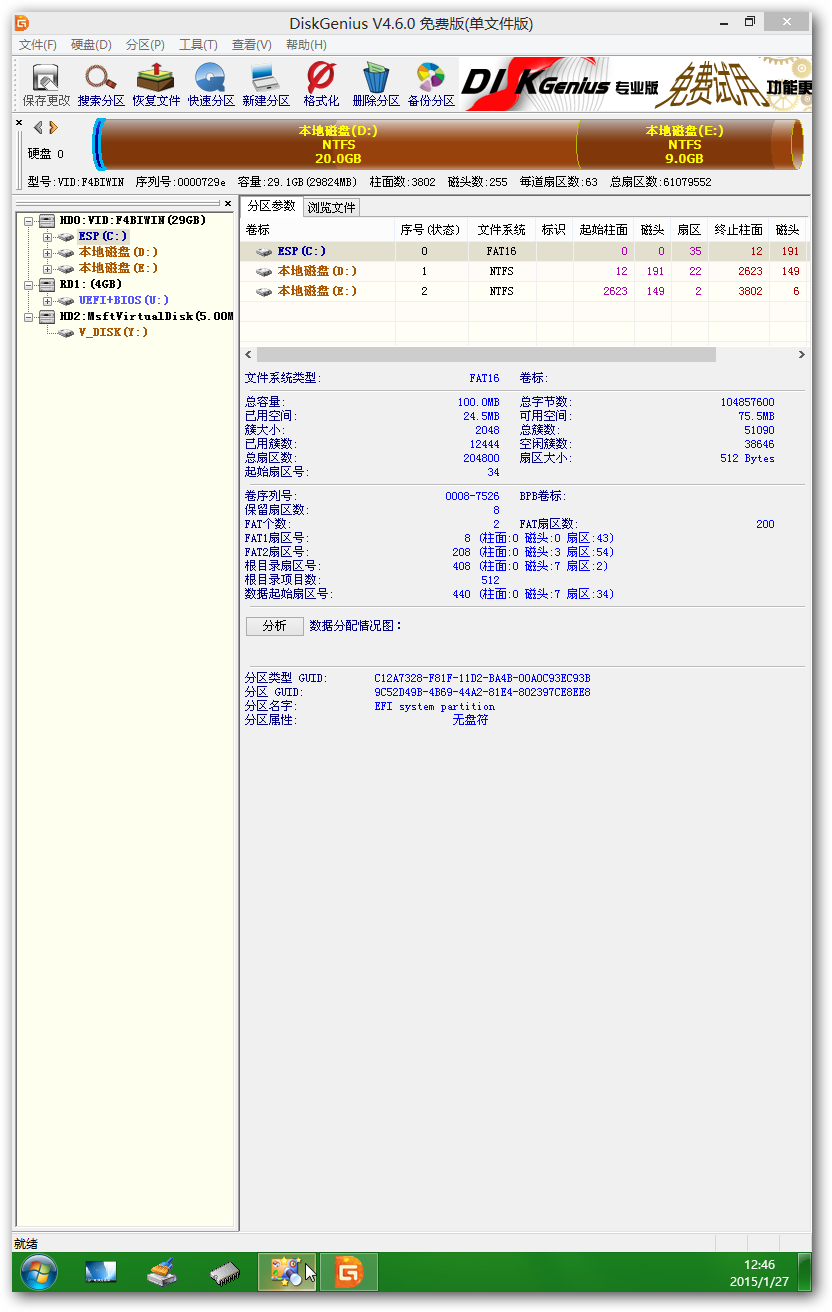Select 本地磁盘(D:) in the disk tree
This screenshot has width=832, height=1312.
(118, 252)
